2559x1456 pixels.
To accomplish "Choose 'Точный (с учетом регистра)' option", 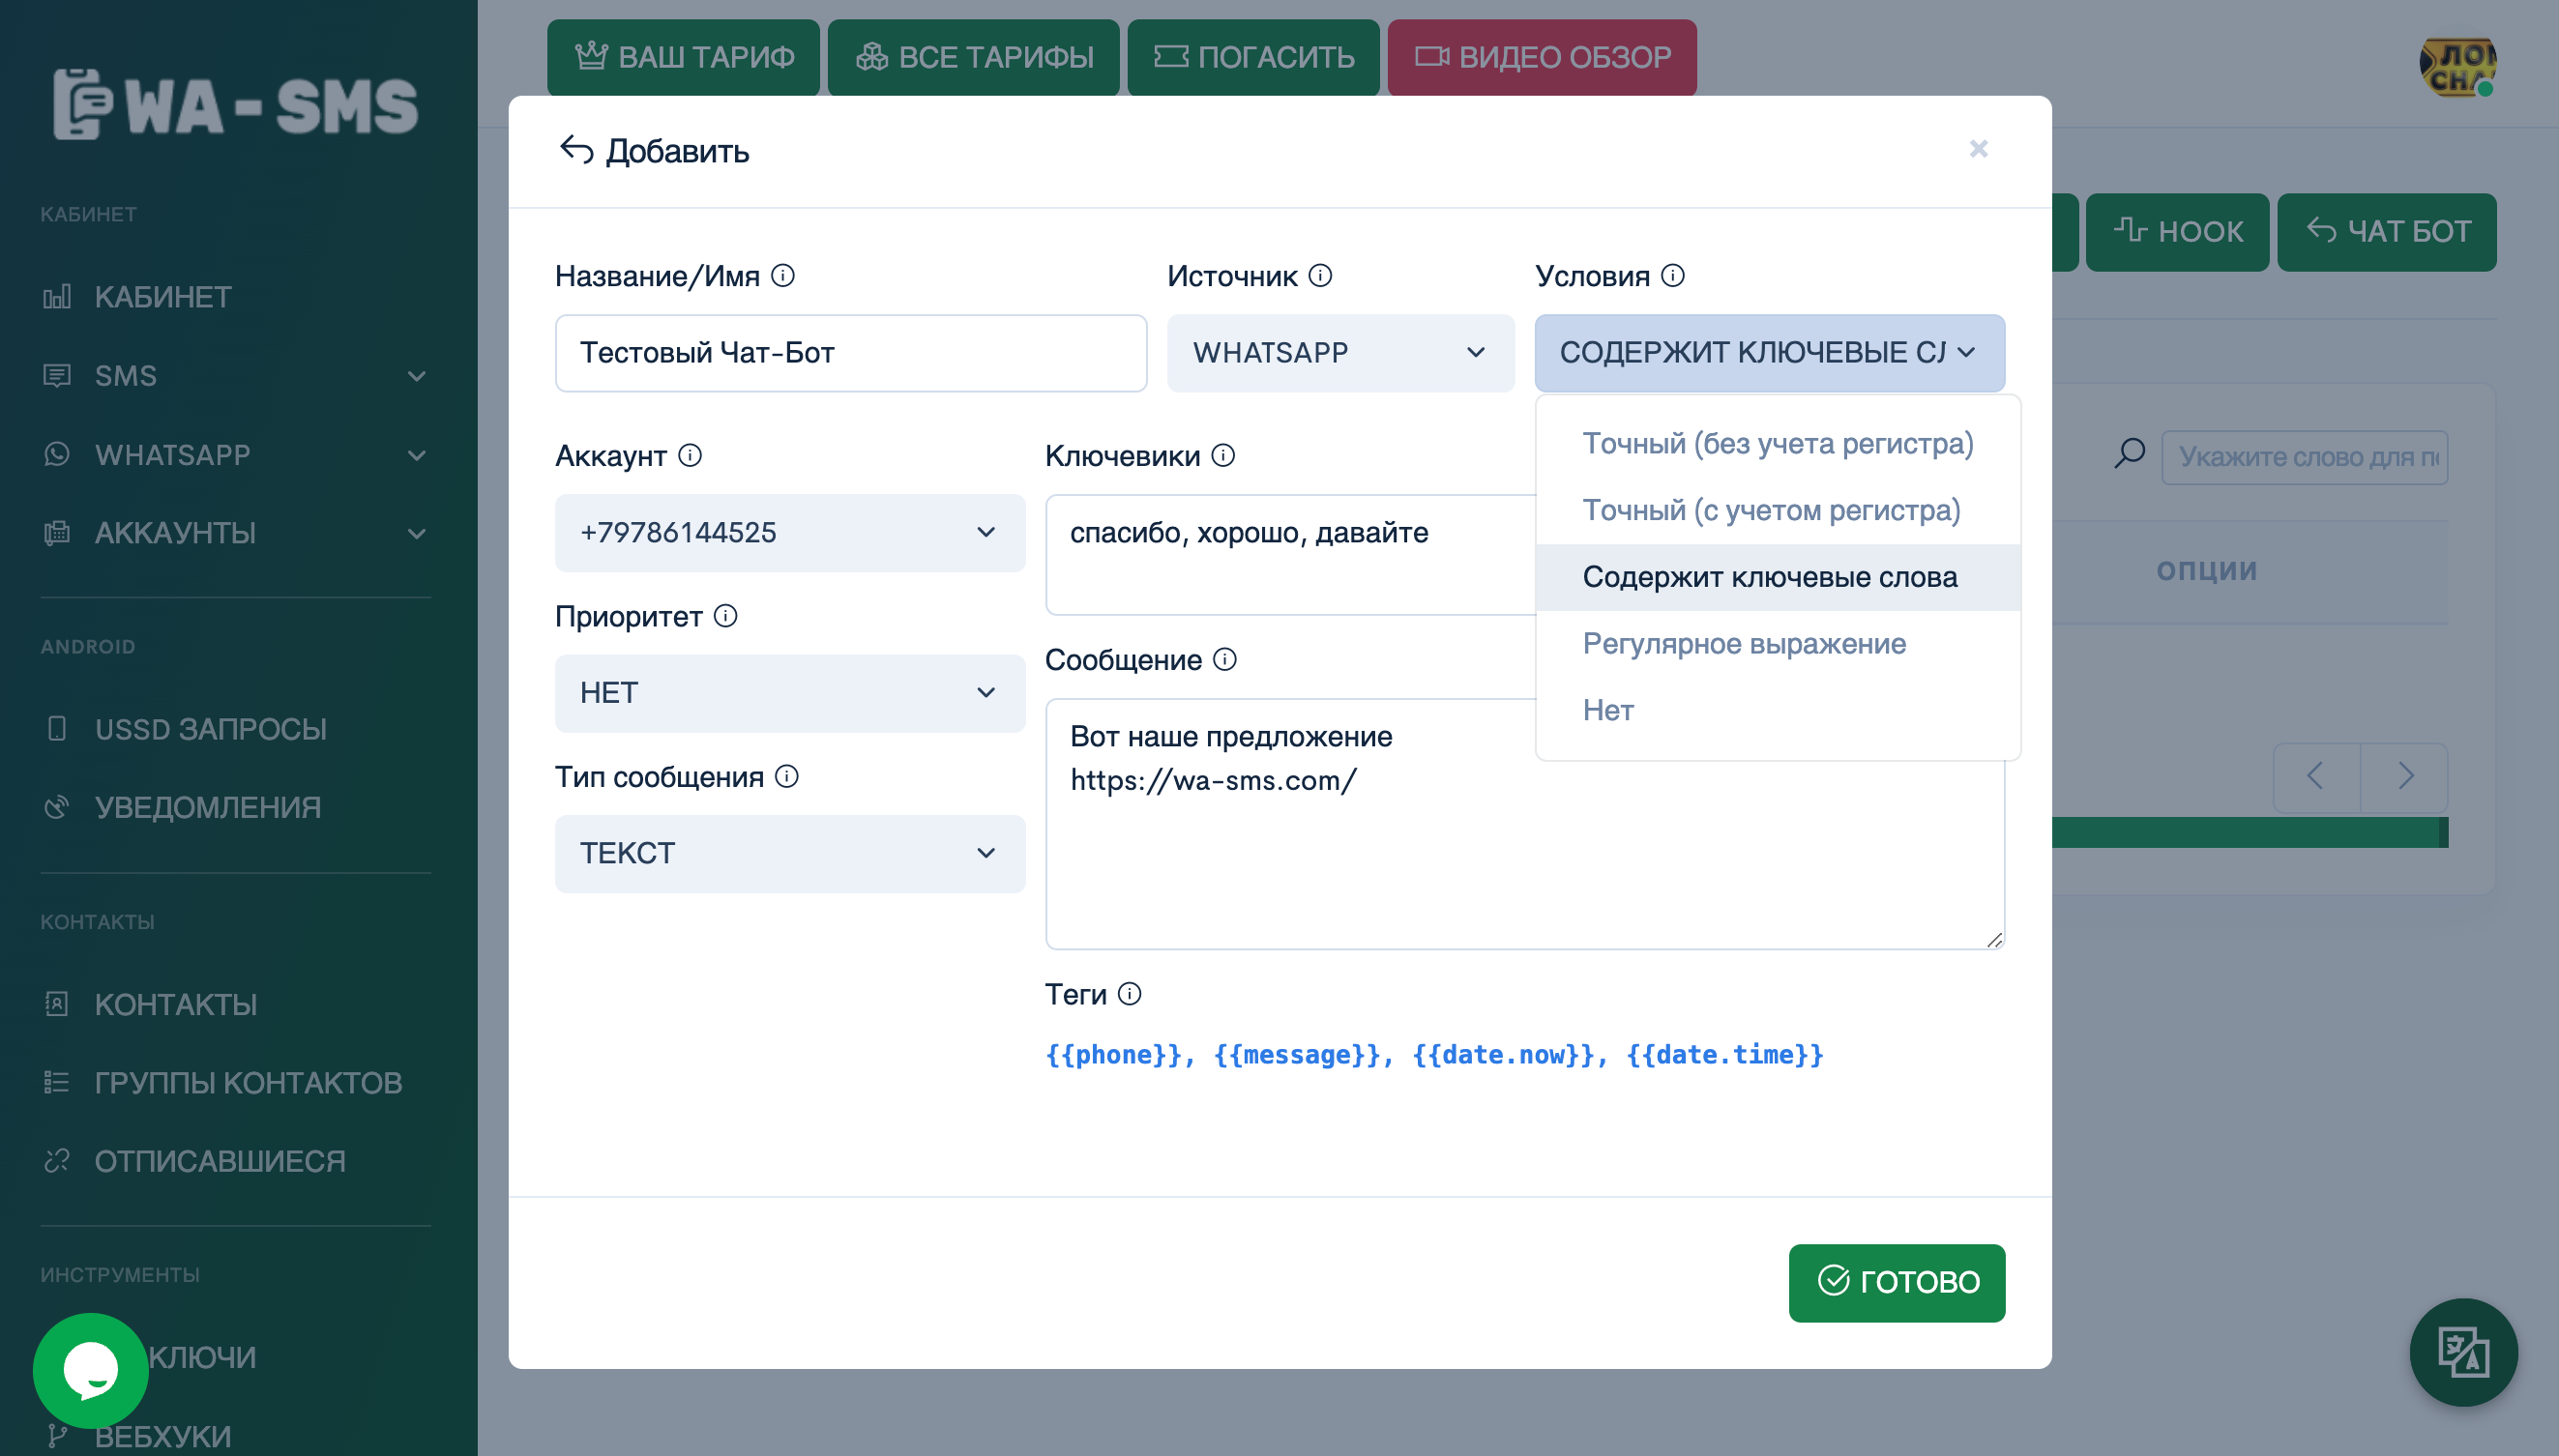I will [x=1770, y=510].
